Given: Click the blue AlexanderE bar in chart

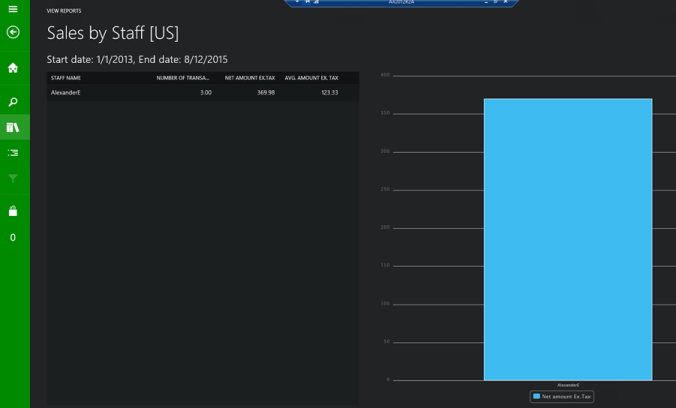Looking at the screenshot, I should 567,239.
